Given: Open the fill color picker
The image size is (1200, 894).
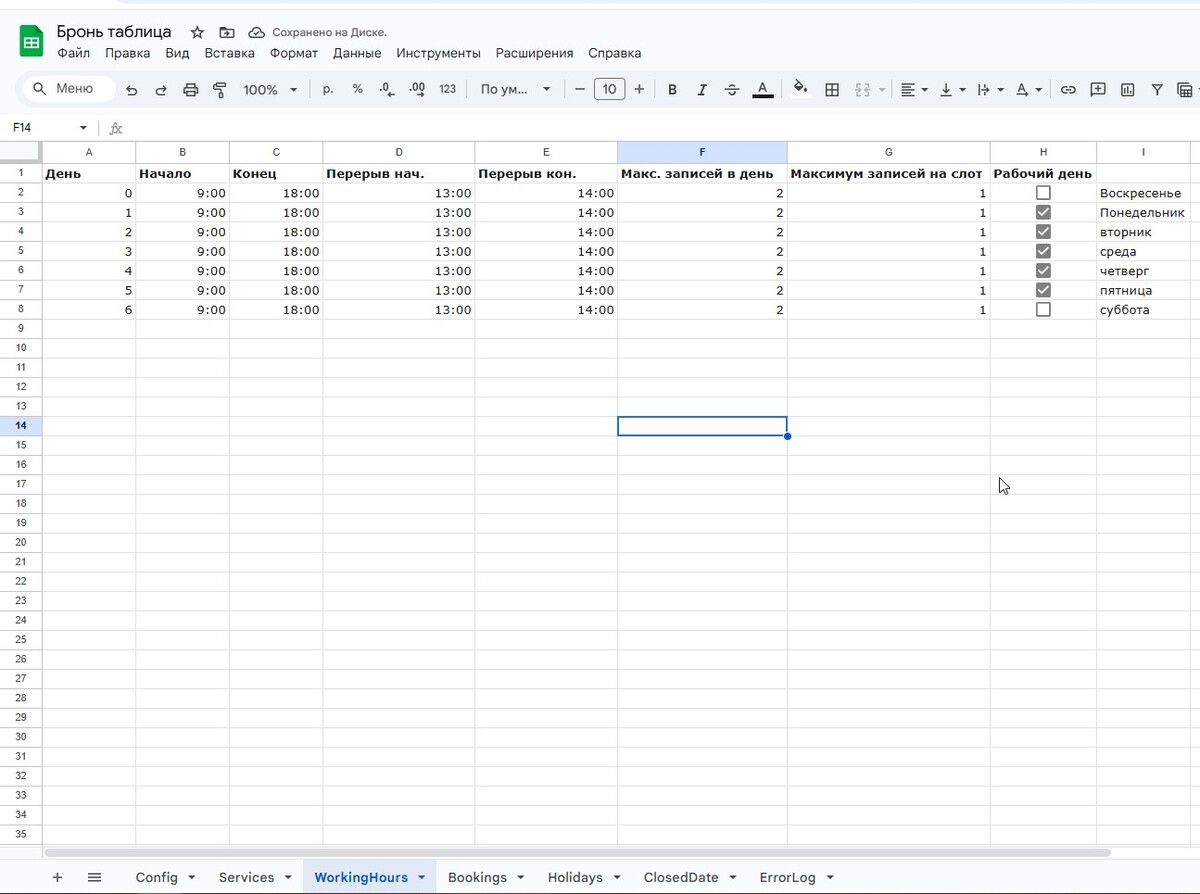Looking at the screenshot, I should click(800, 89).
